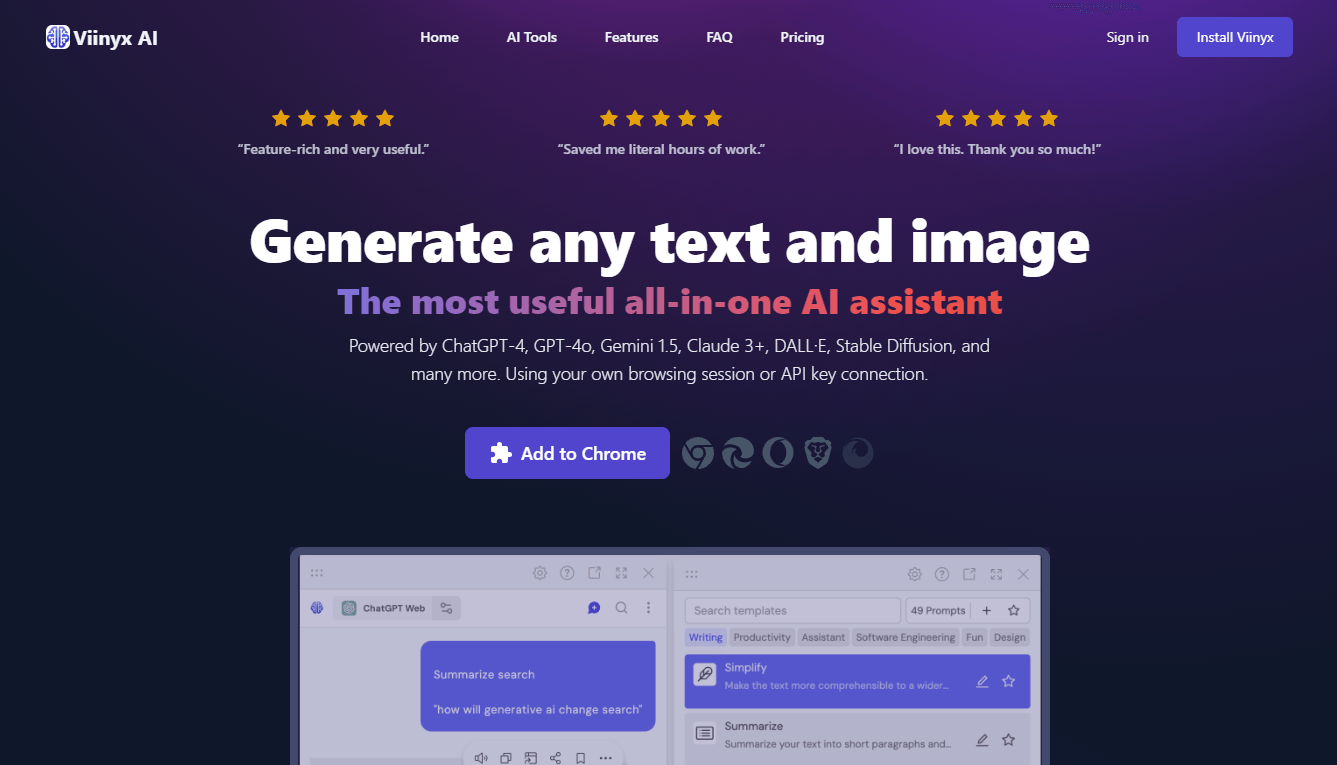The image size is (1337, 765).
Task: Start a new chat with the bubble icon
Action: [x=594, y=607]
